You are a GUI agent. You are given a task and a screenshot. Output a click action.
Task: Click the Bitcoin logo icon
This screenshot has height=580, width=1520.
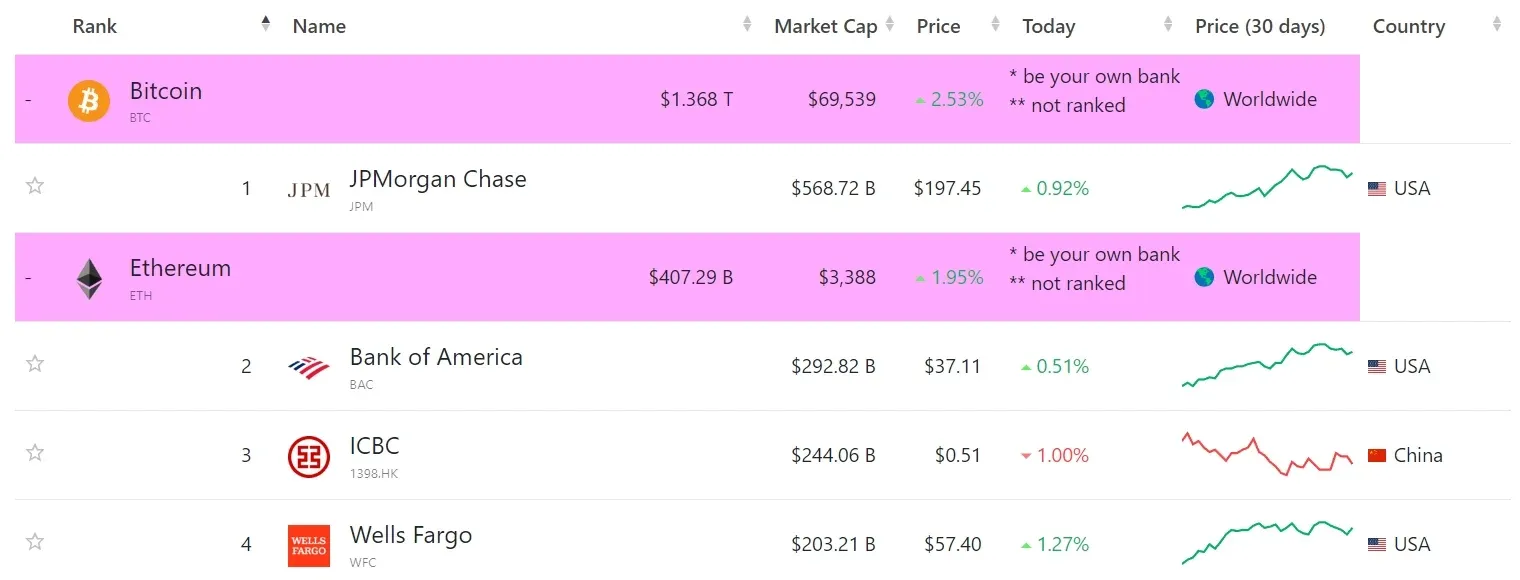pos(89,100)
